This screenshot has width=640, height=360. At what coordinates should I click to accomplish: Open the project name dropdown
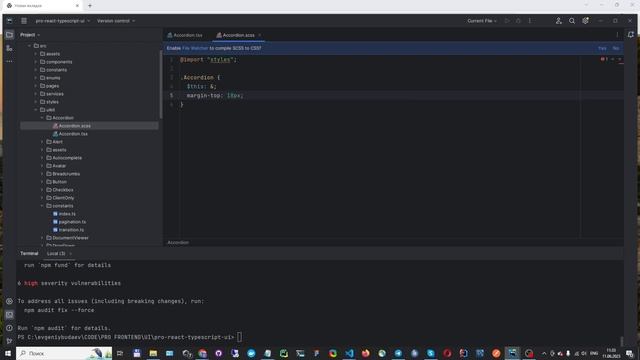62,21
